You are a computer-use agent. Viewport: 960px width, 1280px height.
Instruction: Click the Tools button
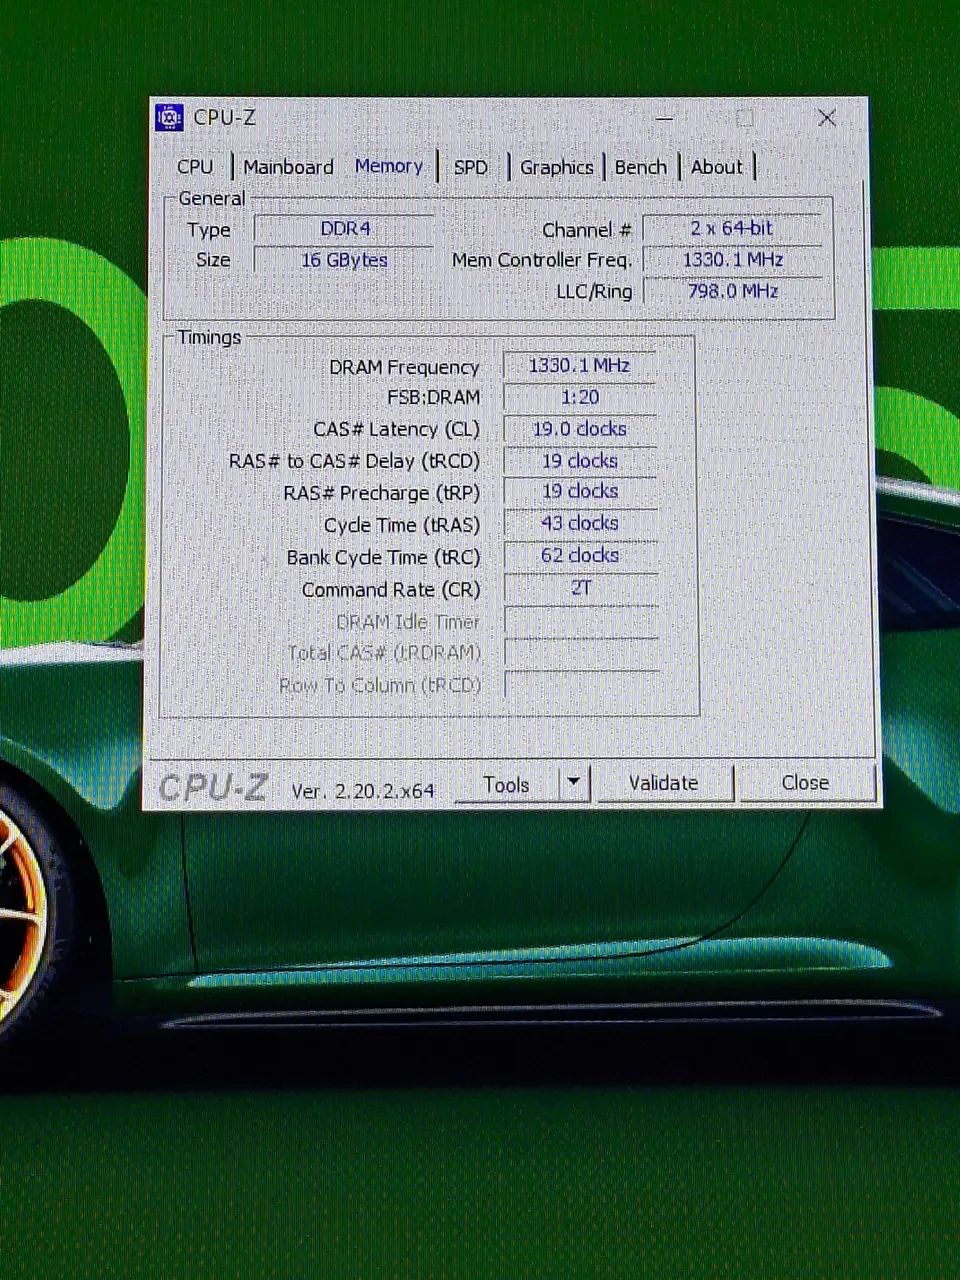(x=507, y=785)
